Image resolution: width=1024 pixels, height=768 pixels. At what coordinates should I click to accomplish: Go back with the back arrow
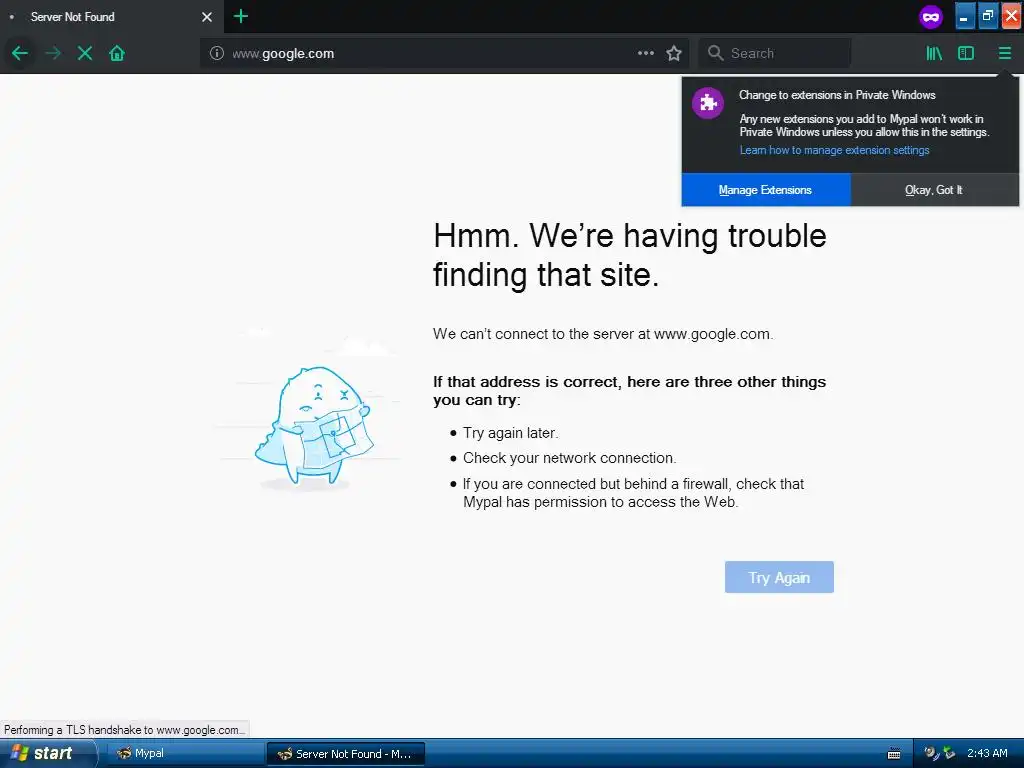click(20, 53)
